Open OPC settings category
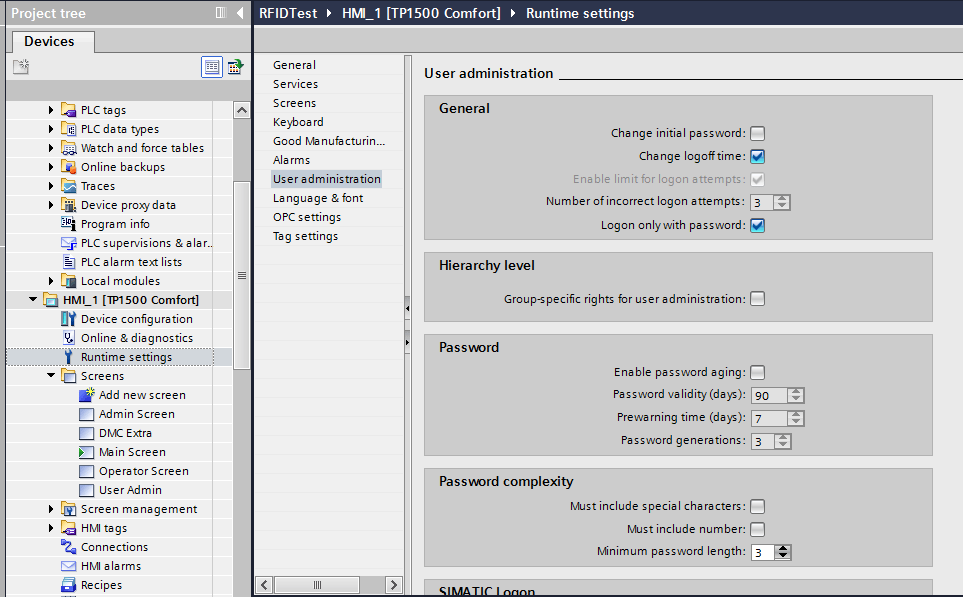This screenshot has height=597, width=963. point(307,217)
